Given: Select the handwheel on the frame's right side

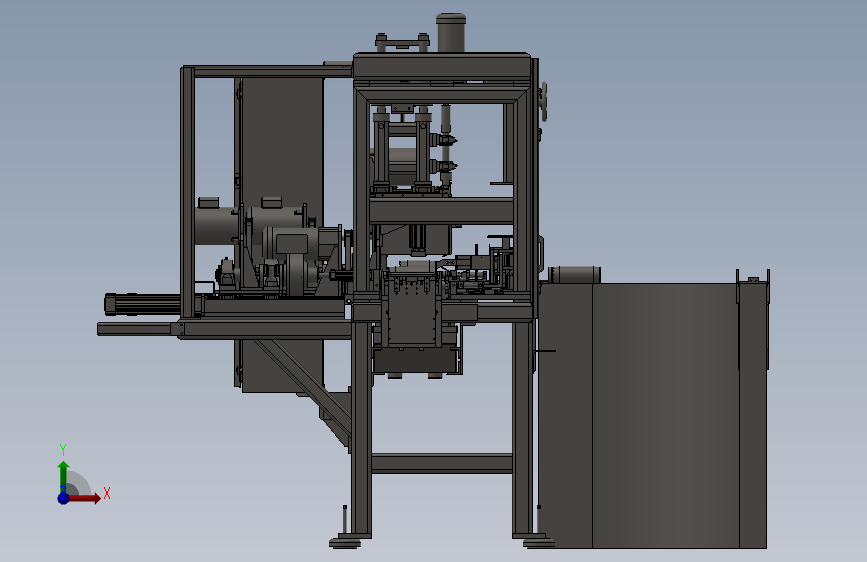Looking at the screenshot, I should click(x=544, y=102).
